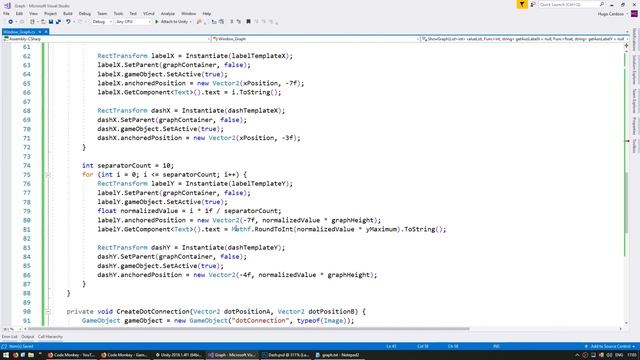The image size is (640, 360).
Task: Click the Visual Studio logo icon
Action: coord(7,5)
